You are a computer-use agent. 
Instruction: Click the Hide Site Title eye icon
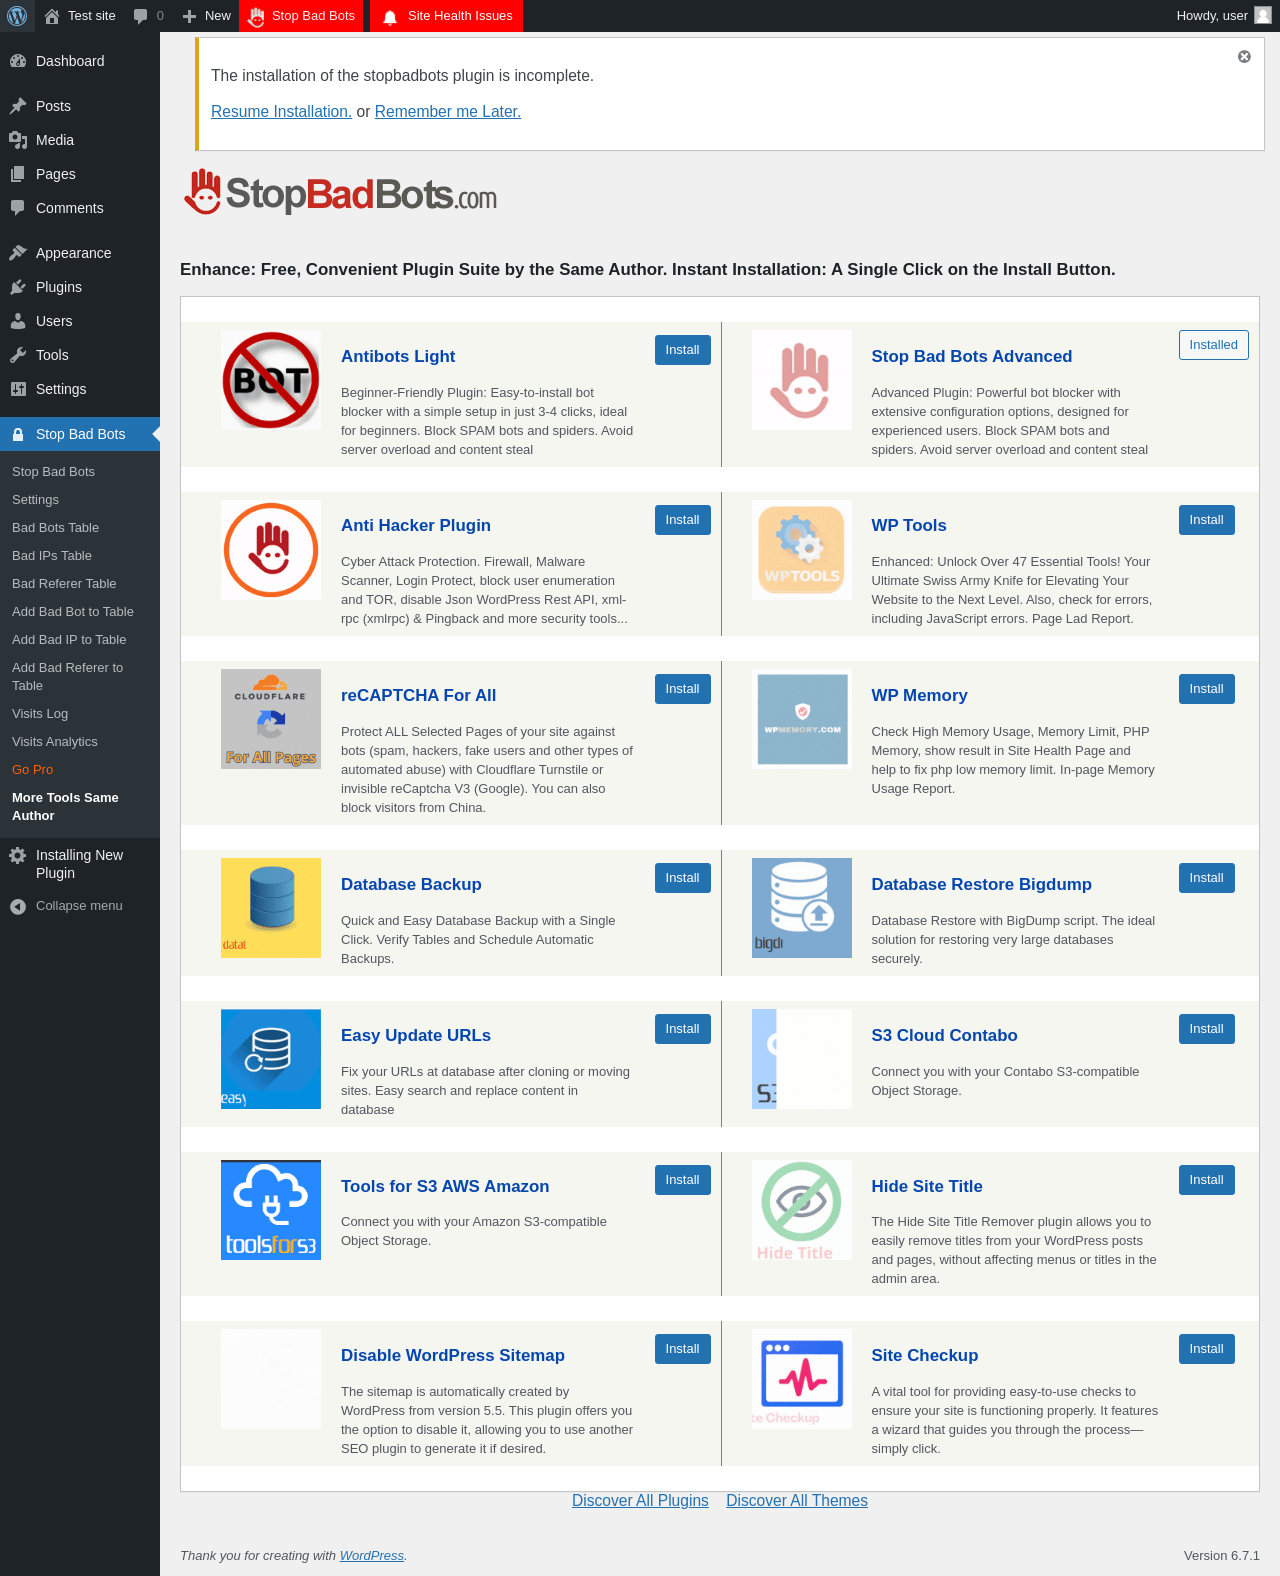pos(802,1210)
